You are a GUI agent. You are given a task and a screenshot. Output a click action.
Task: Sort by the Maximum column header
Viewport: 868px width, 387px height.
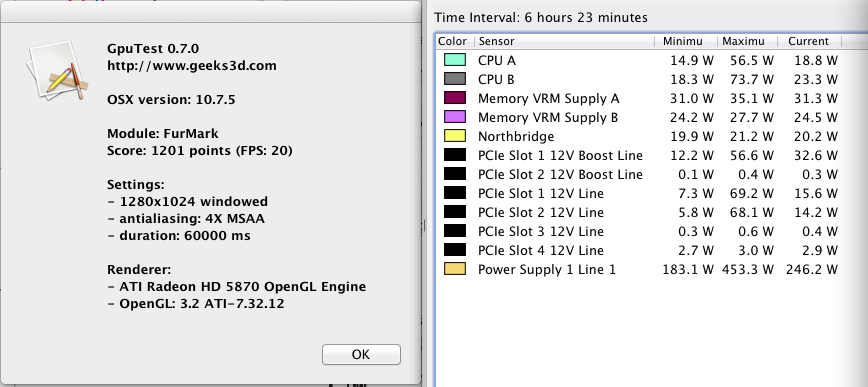[747, 41]
